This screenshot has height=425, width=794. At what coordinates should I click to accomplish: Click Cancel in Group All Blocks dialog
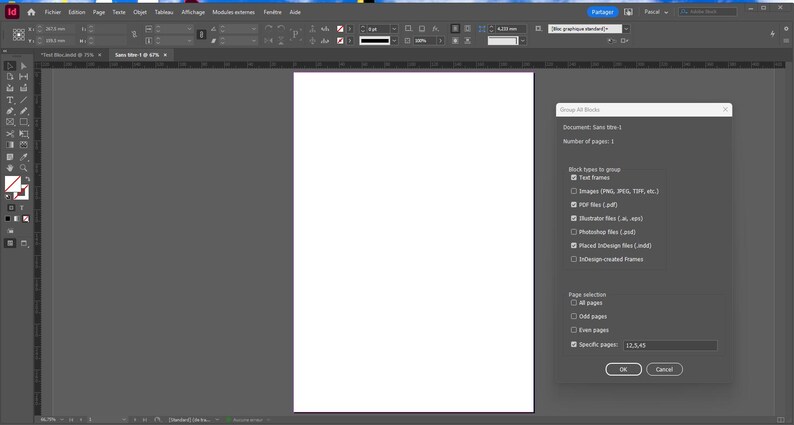(x=664, y=369)
